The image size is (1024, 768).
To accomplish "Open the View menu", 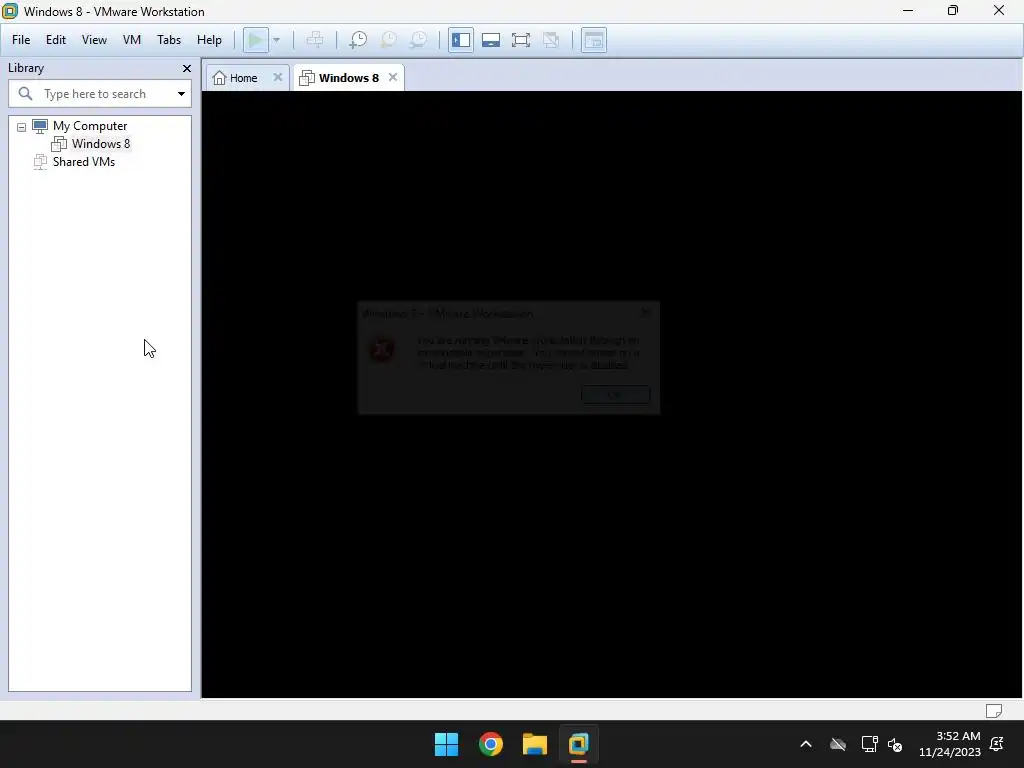I will pyautogui.click(x=94, y=40).
